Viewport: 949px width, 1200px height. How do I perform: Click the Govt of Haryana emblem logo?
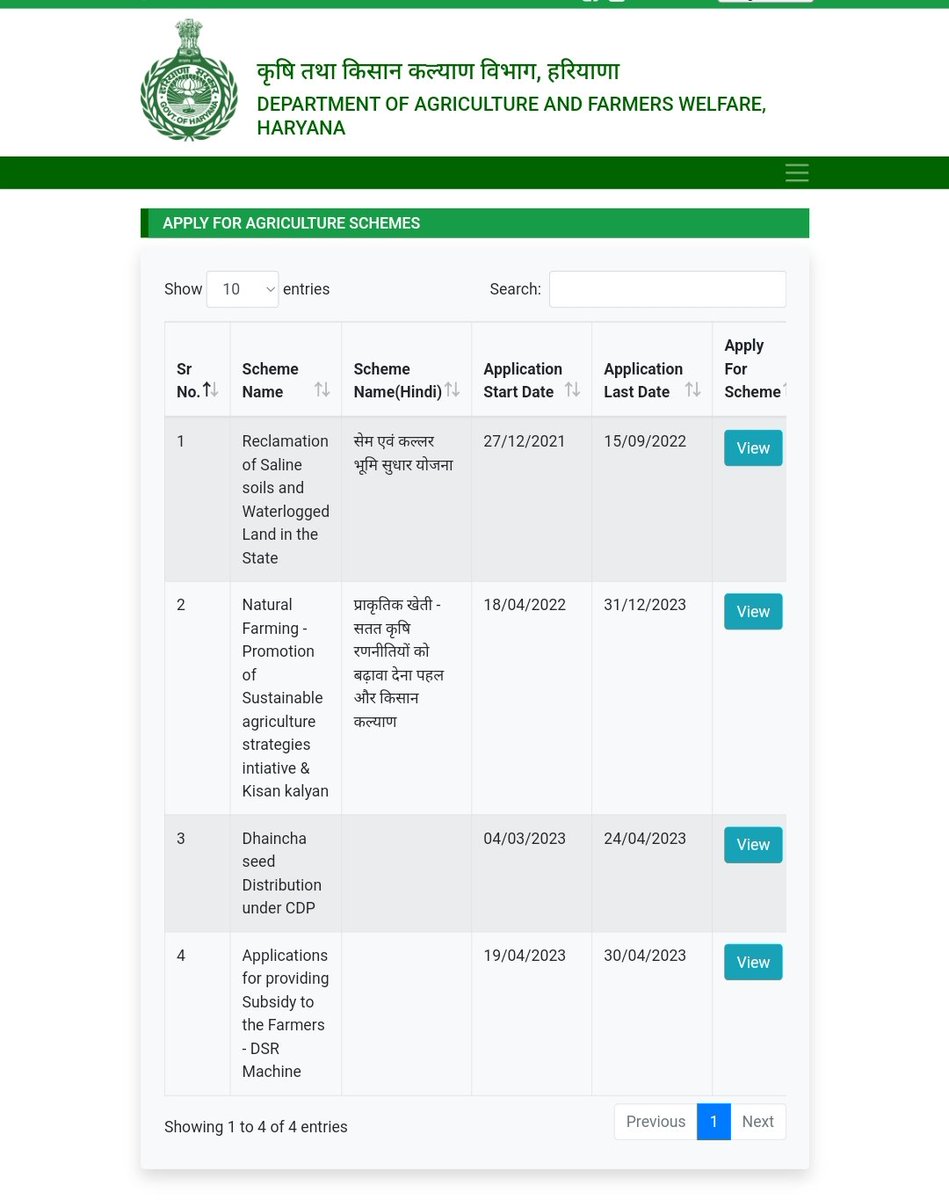[189, 81]
